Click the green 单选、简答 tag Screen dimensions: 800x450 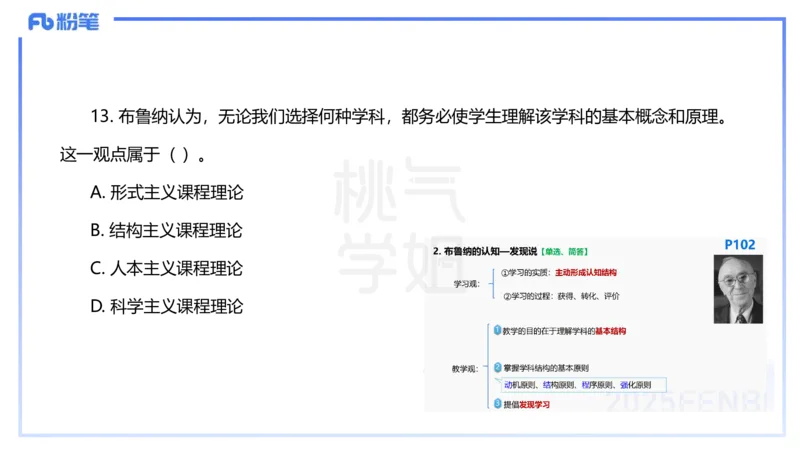(x=565, y=252)
